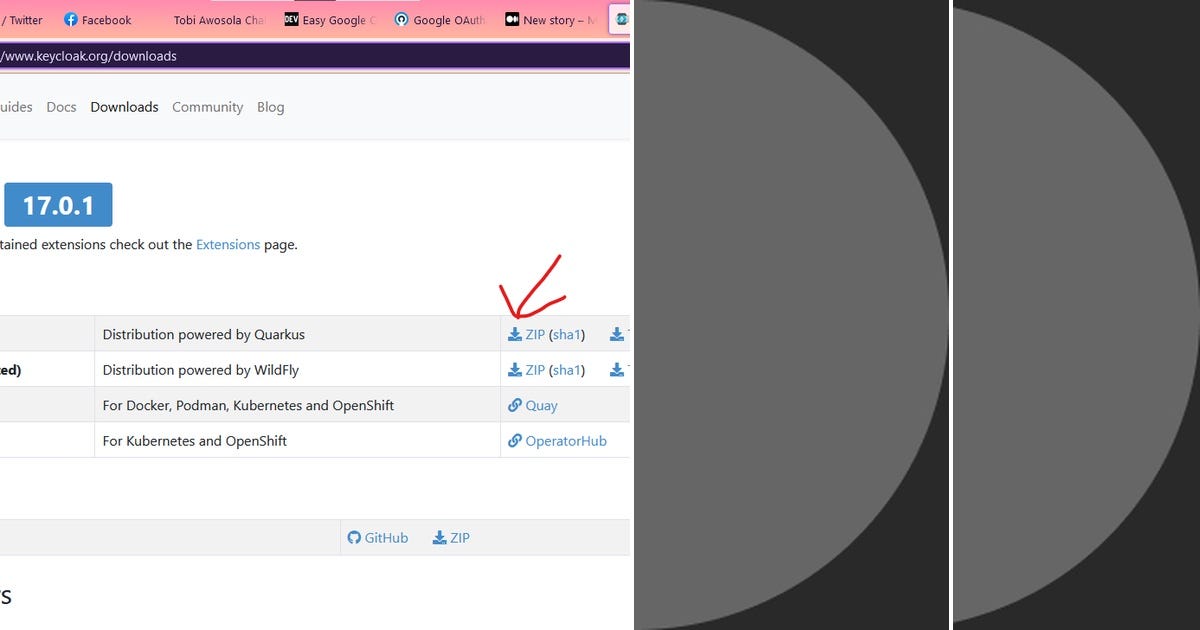This screenshot has height=630, width=1200.
Task: Click the Google OAuth bookmark icon
Action: point(401,19)
